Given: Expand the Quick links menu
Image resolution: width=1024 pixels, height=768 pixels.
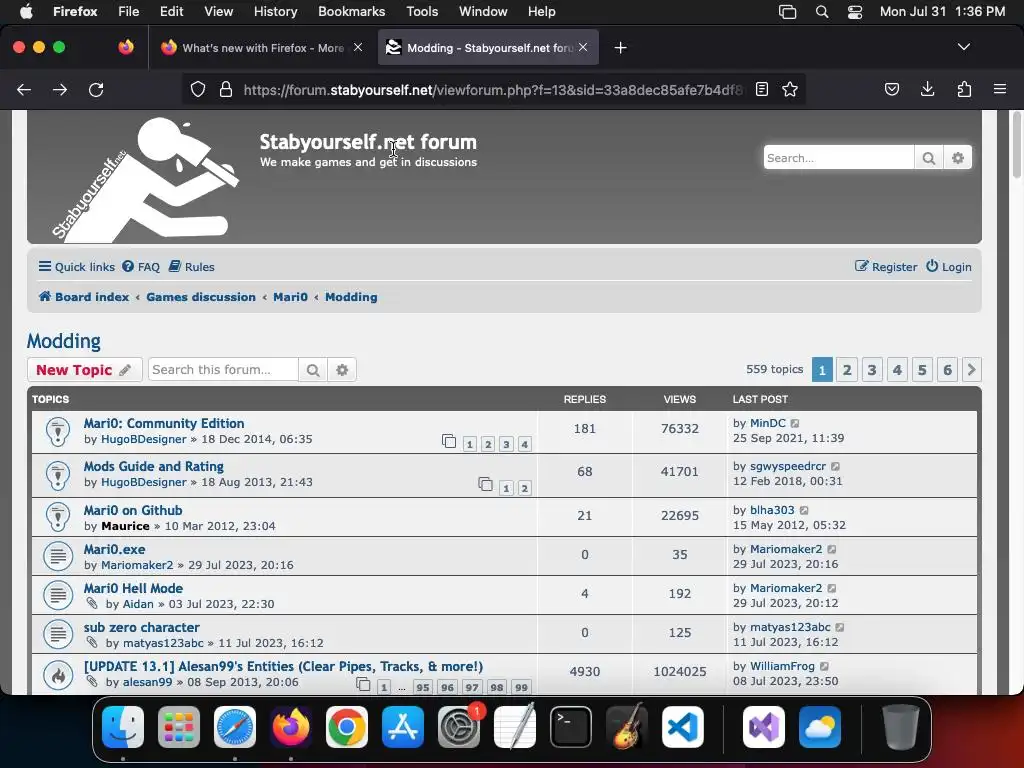Looking at the screenshot, I should click(76, 266).
